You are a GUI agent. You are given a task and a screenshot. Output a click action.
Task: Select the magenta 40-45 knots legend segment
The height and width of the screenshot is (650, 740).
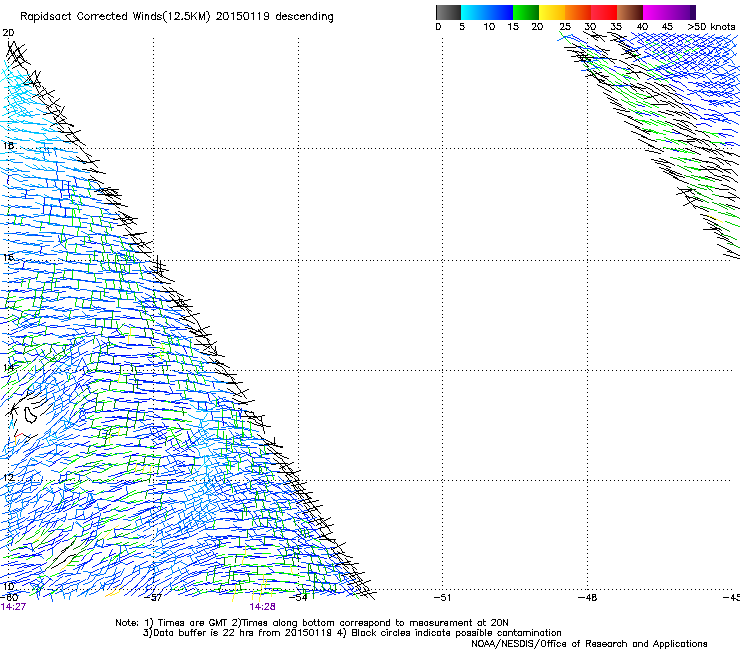click(x=656, y=12)
